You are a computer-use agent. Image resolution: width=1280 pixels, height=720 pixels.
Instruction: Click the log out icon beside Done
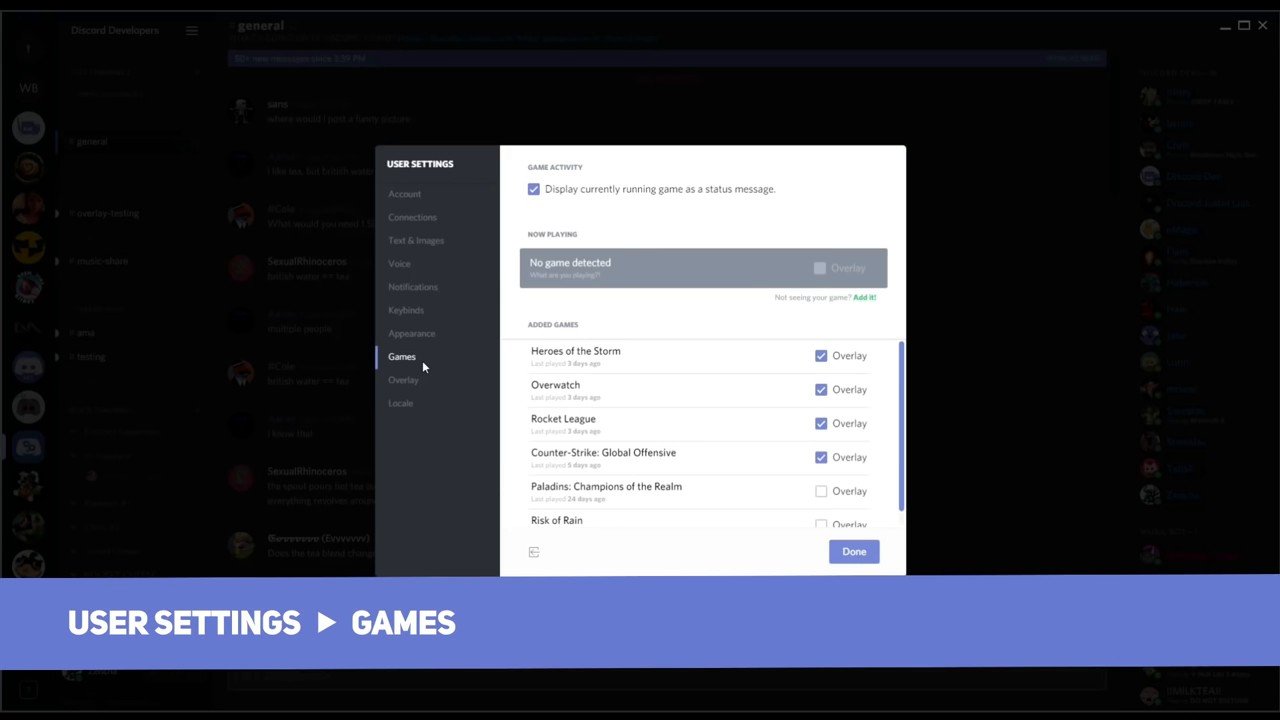click(534, 552)
